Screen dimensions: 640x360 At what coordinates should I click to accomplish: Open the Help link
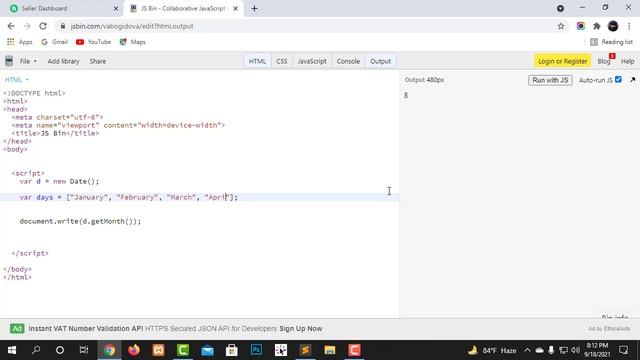pos(627,61)
